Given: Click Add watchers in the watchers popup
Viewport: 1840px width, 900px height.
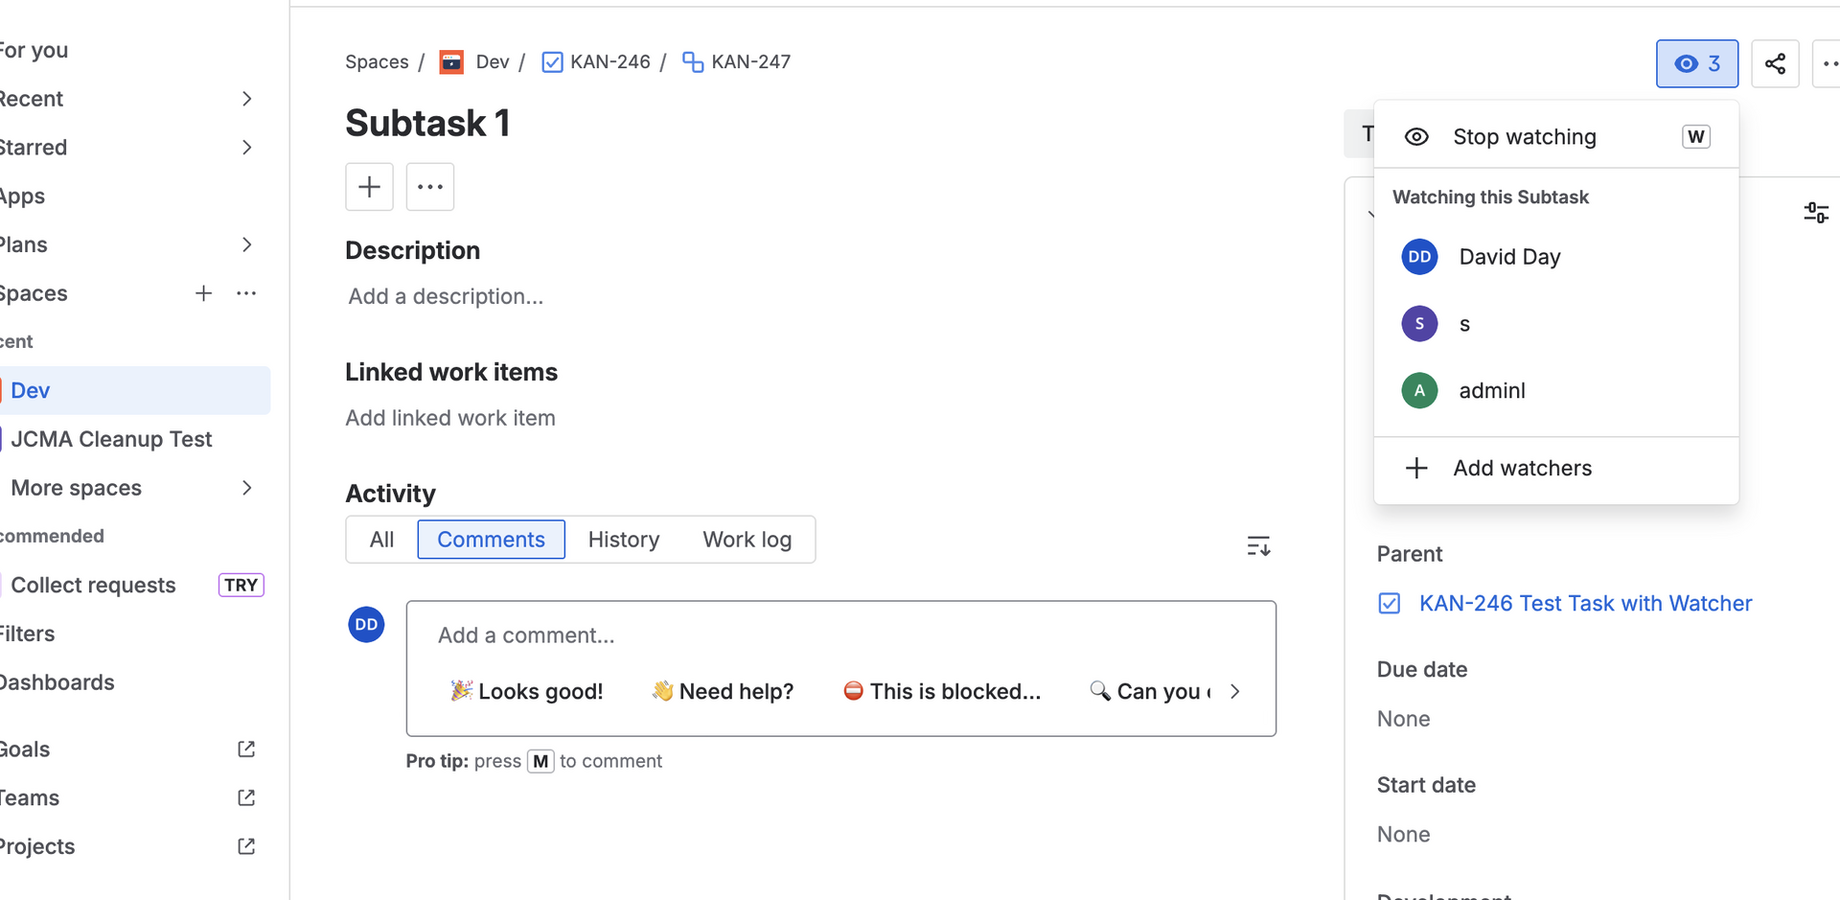Looking at the screenshot, I should [x=1521, y=467].
